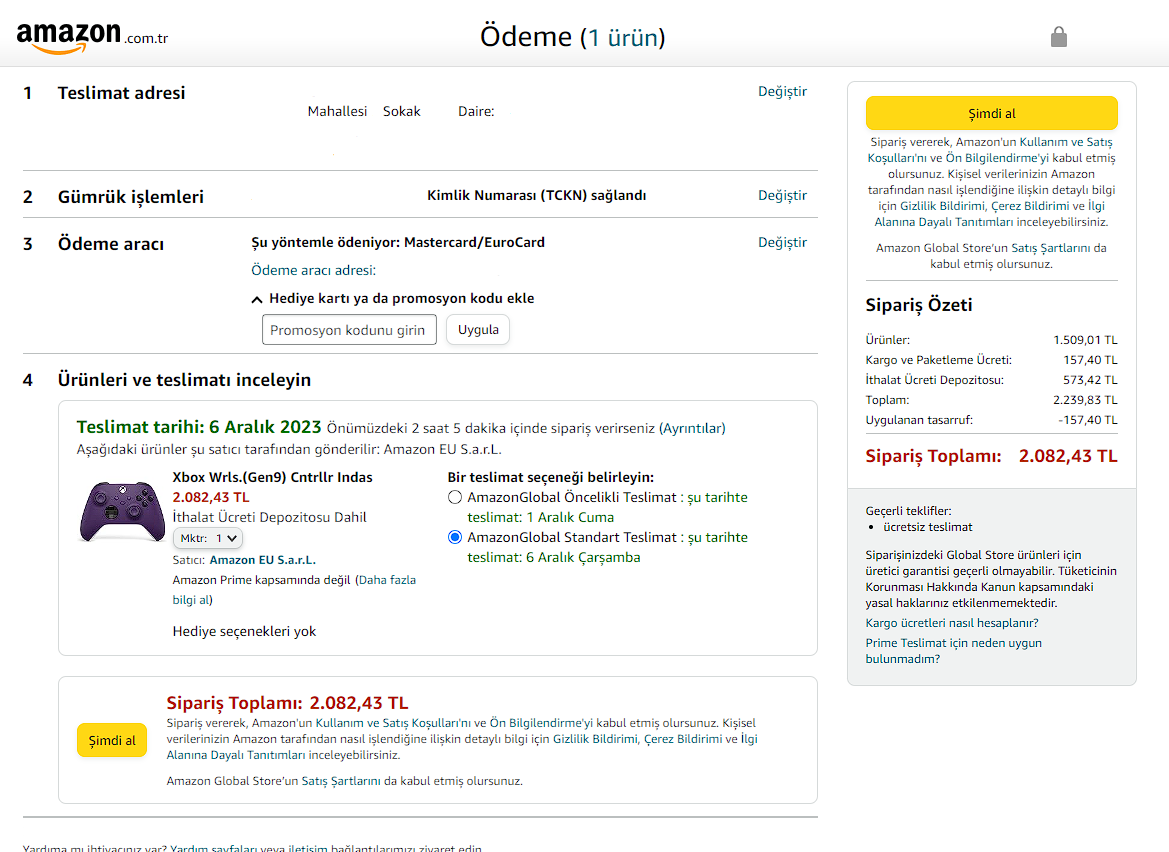Click the Xbox controller product thumbnail

pos(122,511)
